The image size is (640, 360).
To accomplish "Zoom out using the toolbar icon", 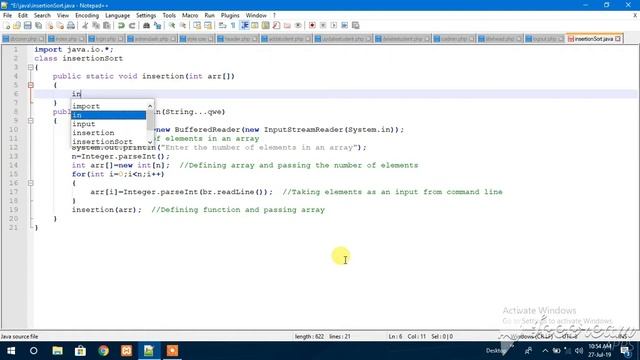I will [x=183, y=25].
